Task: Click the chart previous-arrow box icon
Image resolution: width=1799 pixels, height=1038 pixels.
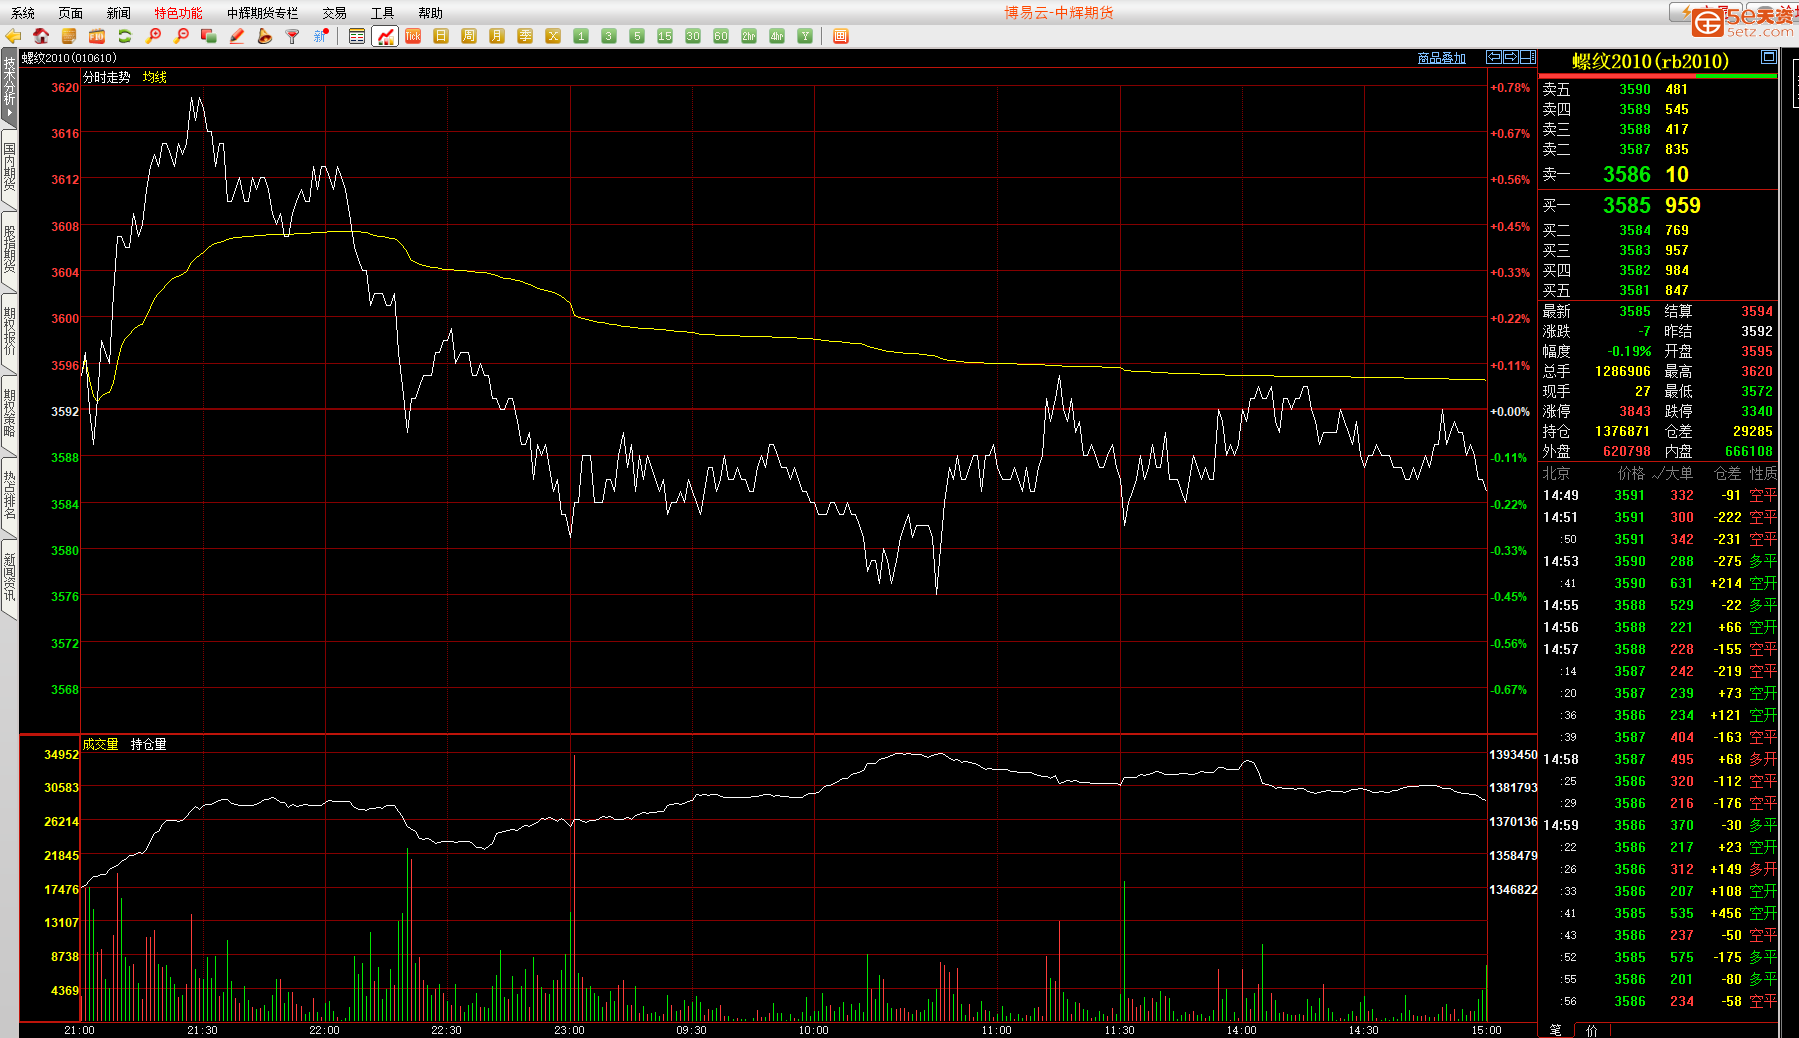Action: (x=1494, y=57)
